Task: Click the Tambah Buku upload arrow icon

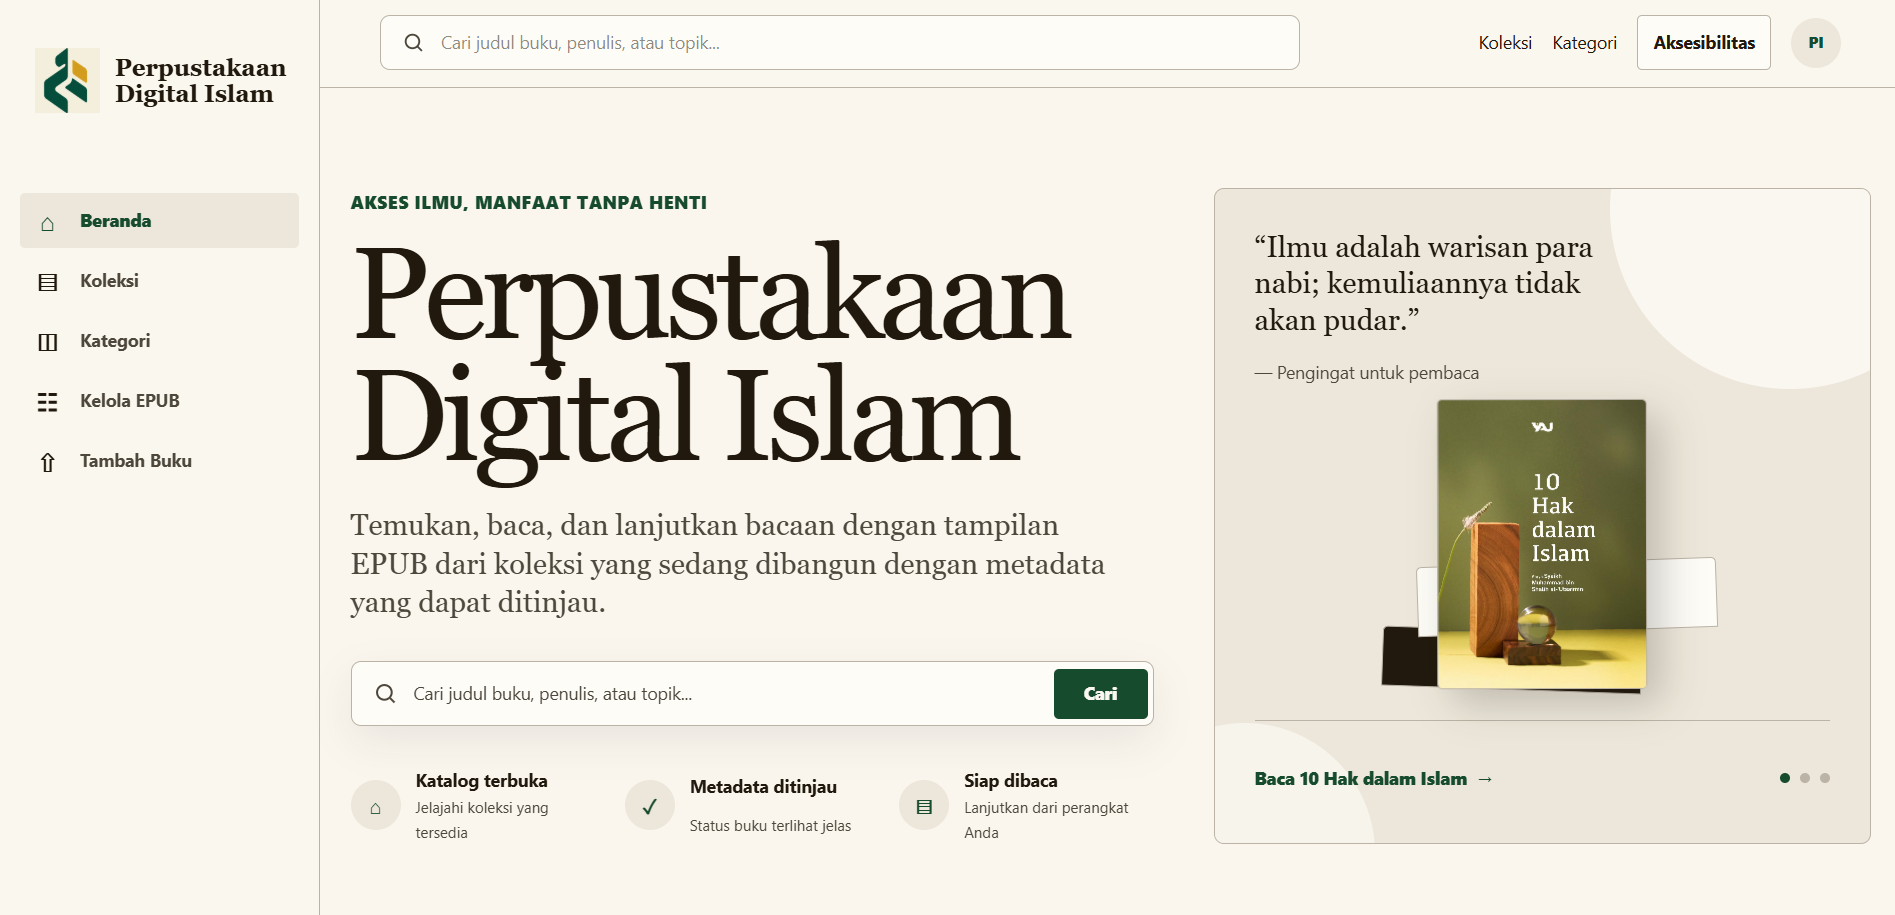Action: click(47, 462)
